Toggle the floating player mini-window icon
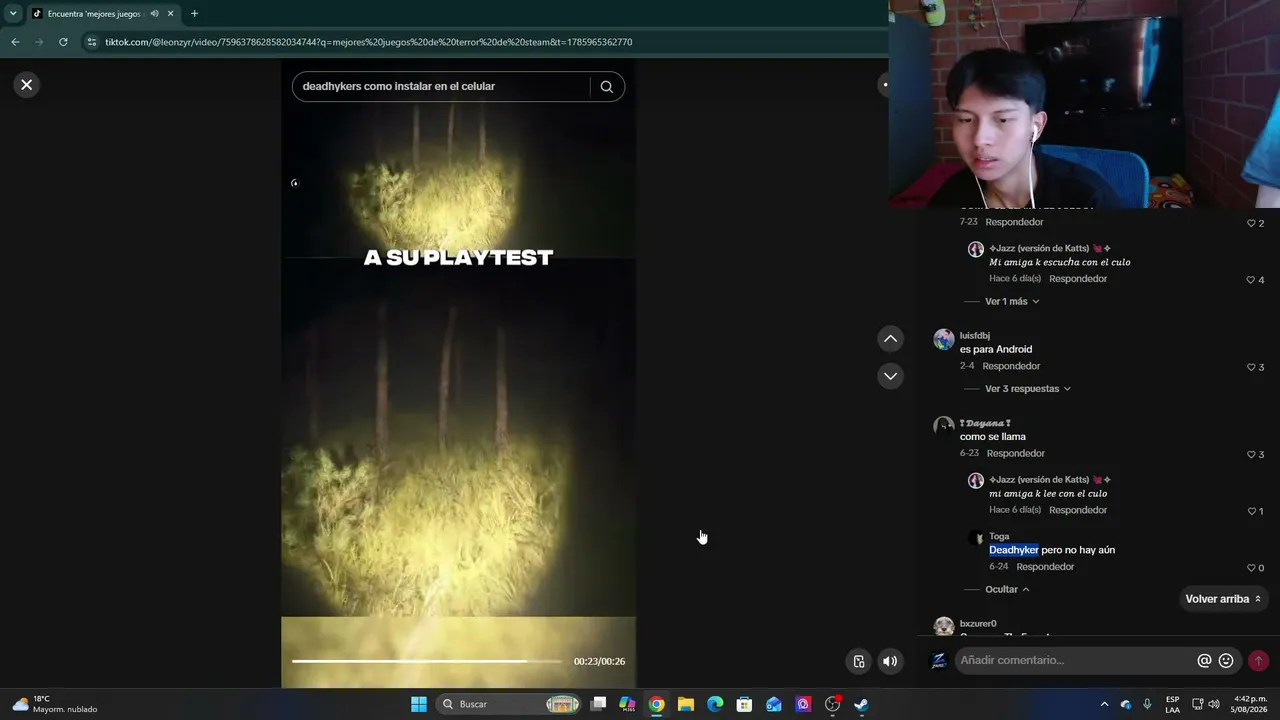 (859, 661)
